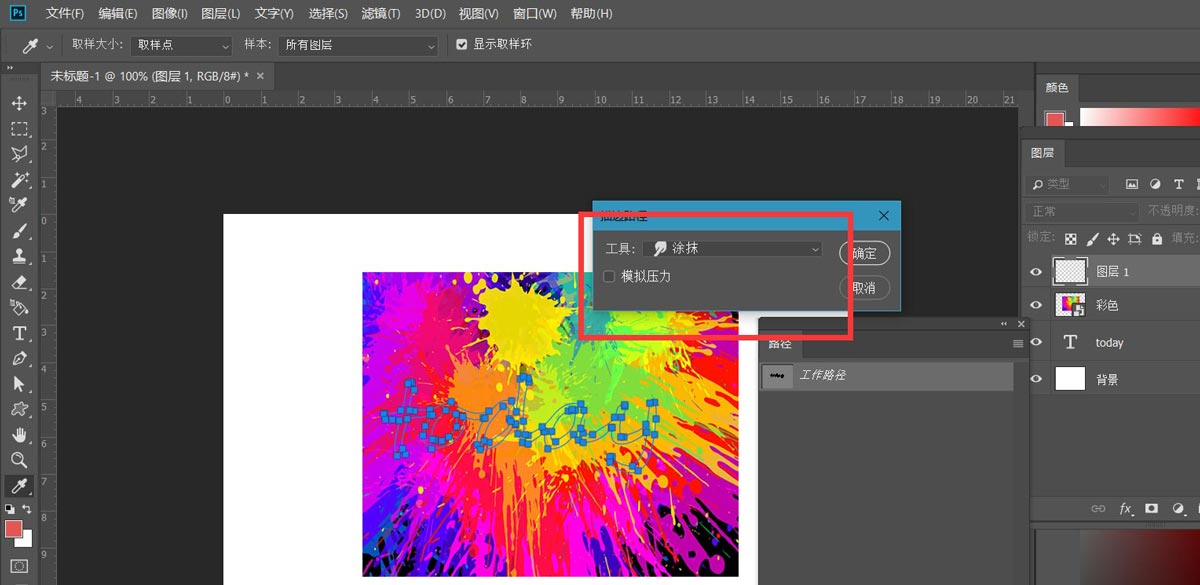Hide the 彩色 layer
The image size is (1200, 585).
pos(1036,305)
